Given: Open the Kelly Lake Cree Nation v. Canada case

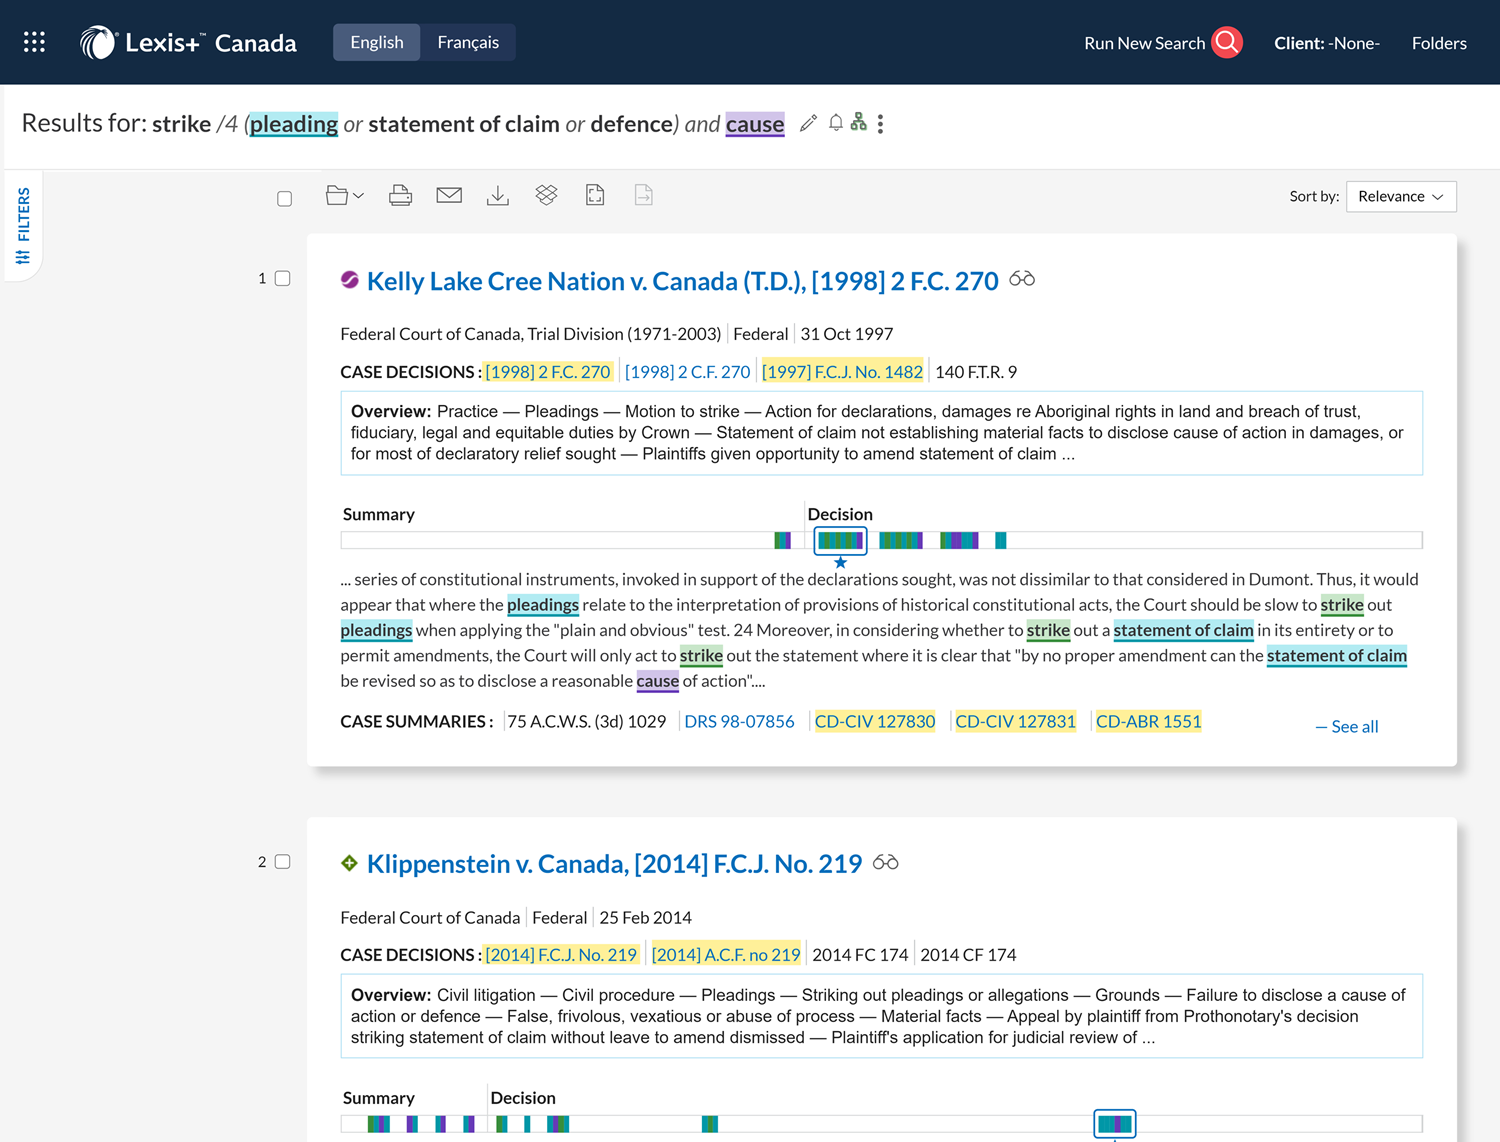Looking at the screenshot, I should 682,281.
